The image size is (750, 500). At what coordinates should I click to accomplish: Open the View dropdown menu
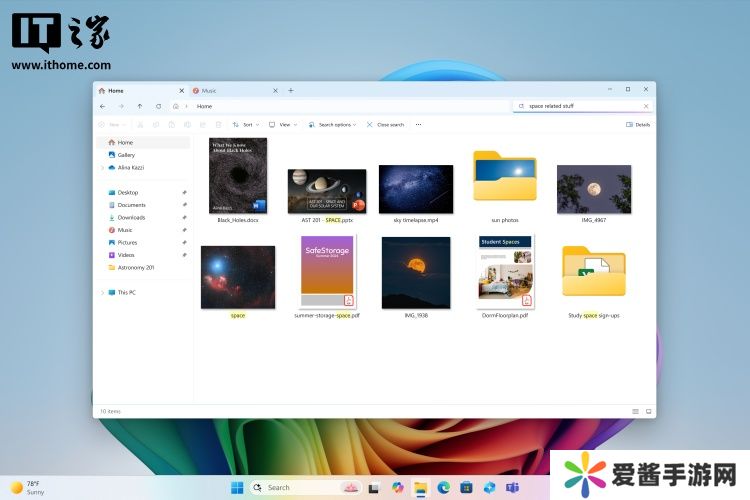click(284, 125)
